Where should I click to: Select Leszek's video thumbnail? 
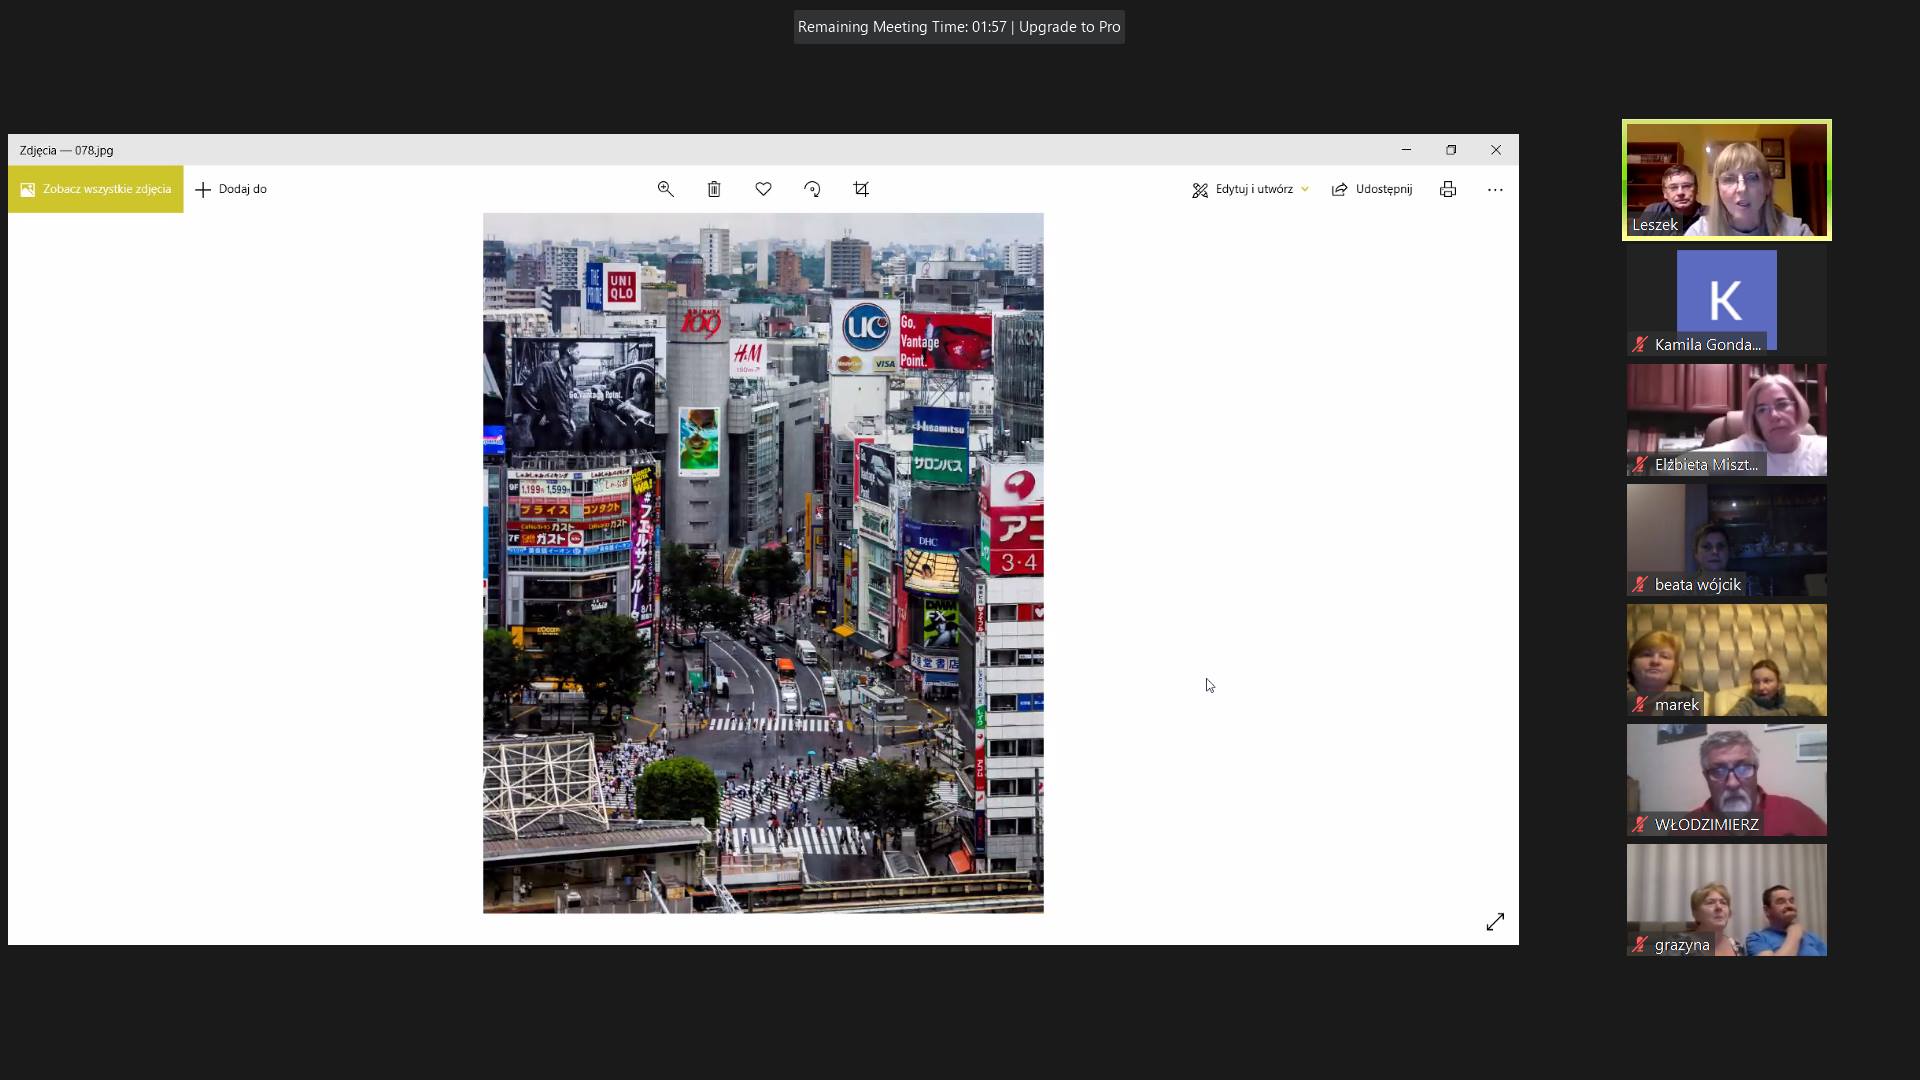[x=1727, y=180]
